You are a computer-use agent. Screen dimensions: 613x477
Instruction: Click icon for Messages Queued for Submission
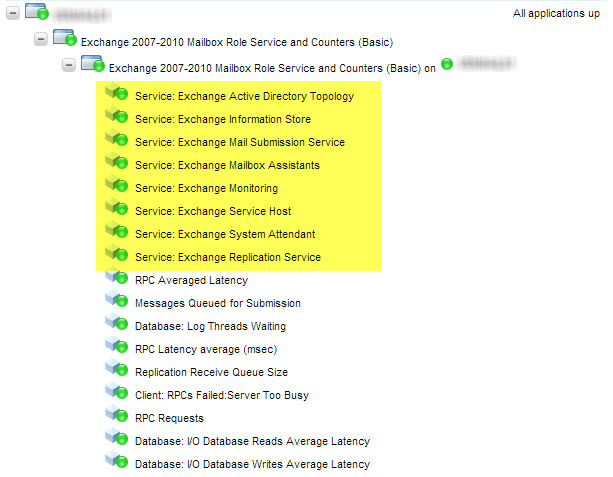click(x=117, y=299)
